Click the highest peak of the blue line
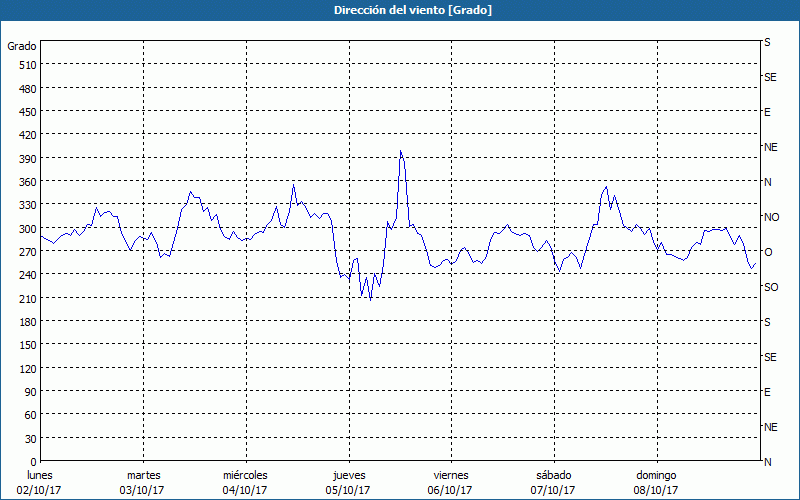The width and height of the screenshot is (800, 500). point(400,151)
